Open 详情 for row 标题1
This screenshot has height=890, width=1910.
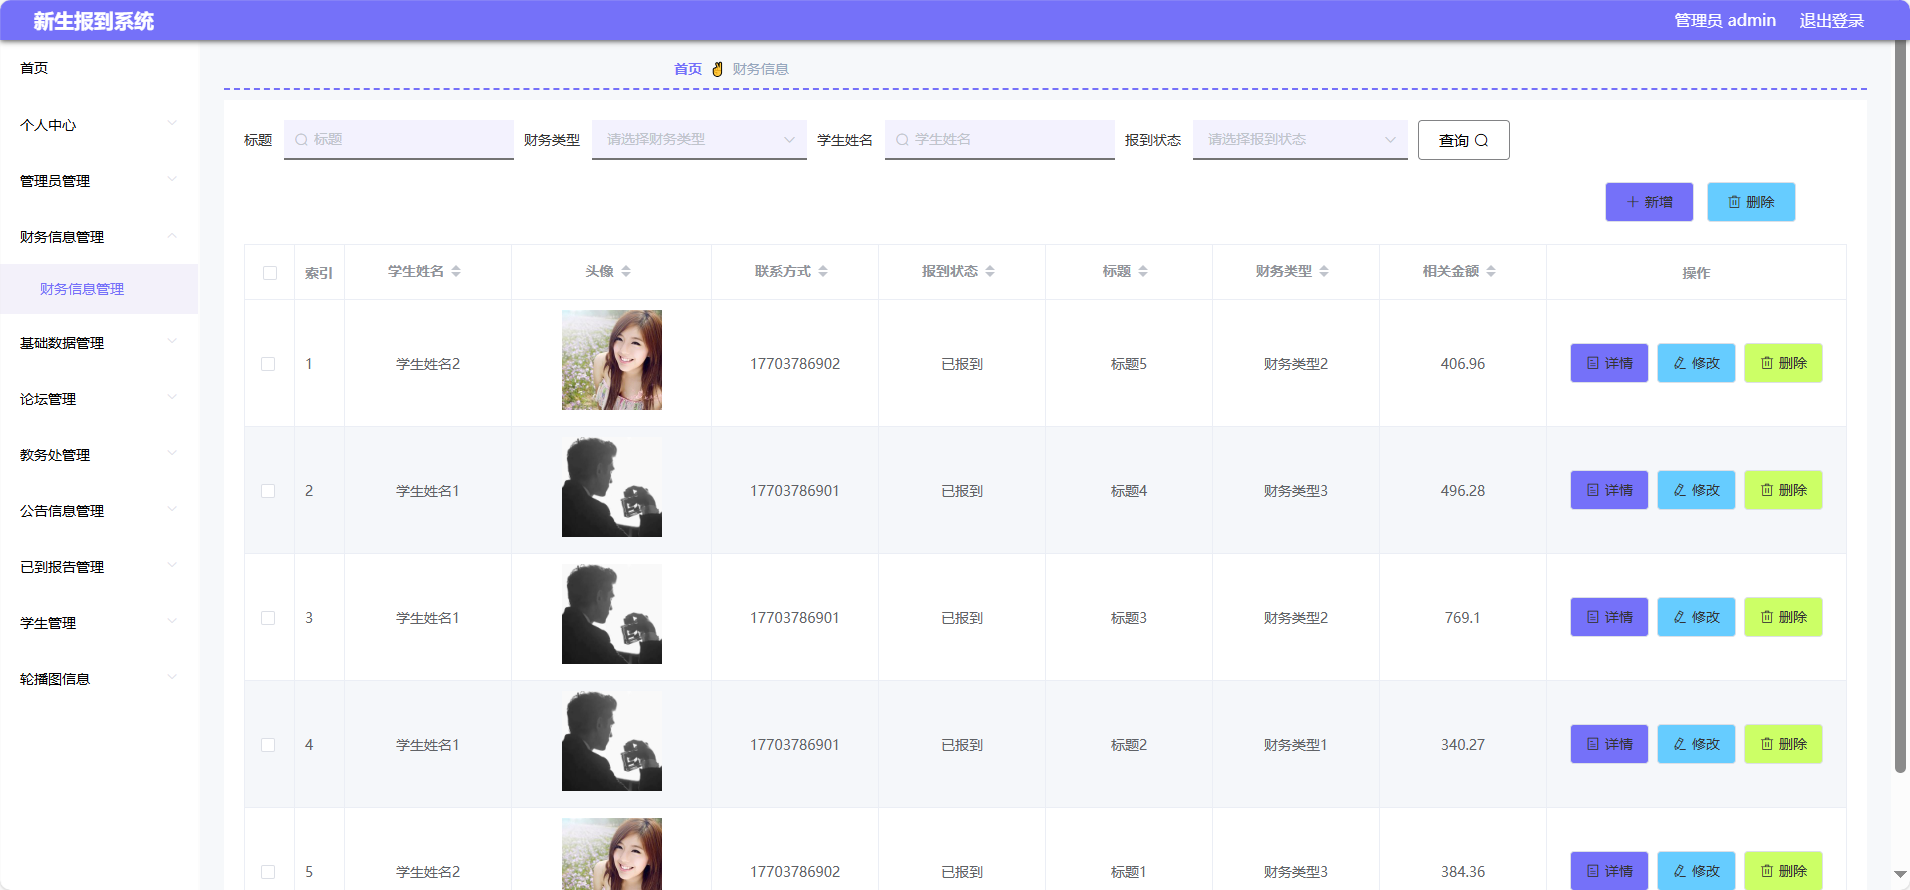(1609, 870)
